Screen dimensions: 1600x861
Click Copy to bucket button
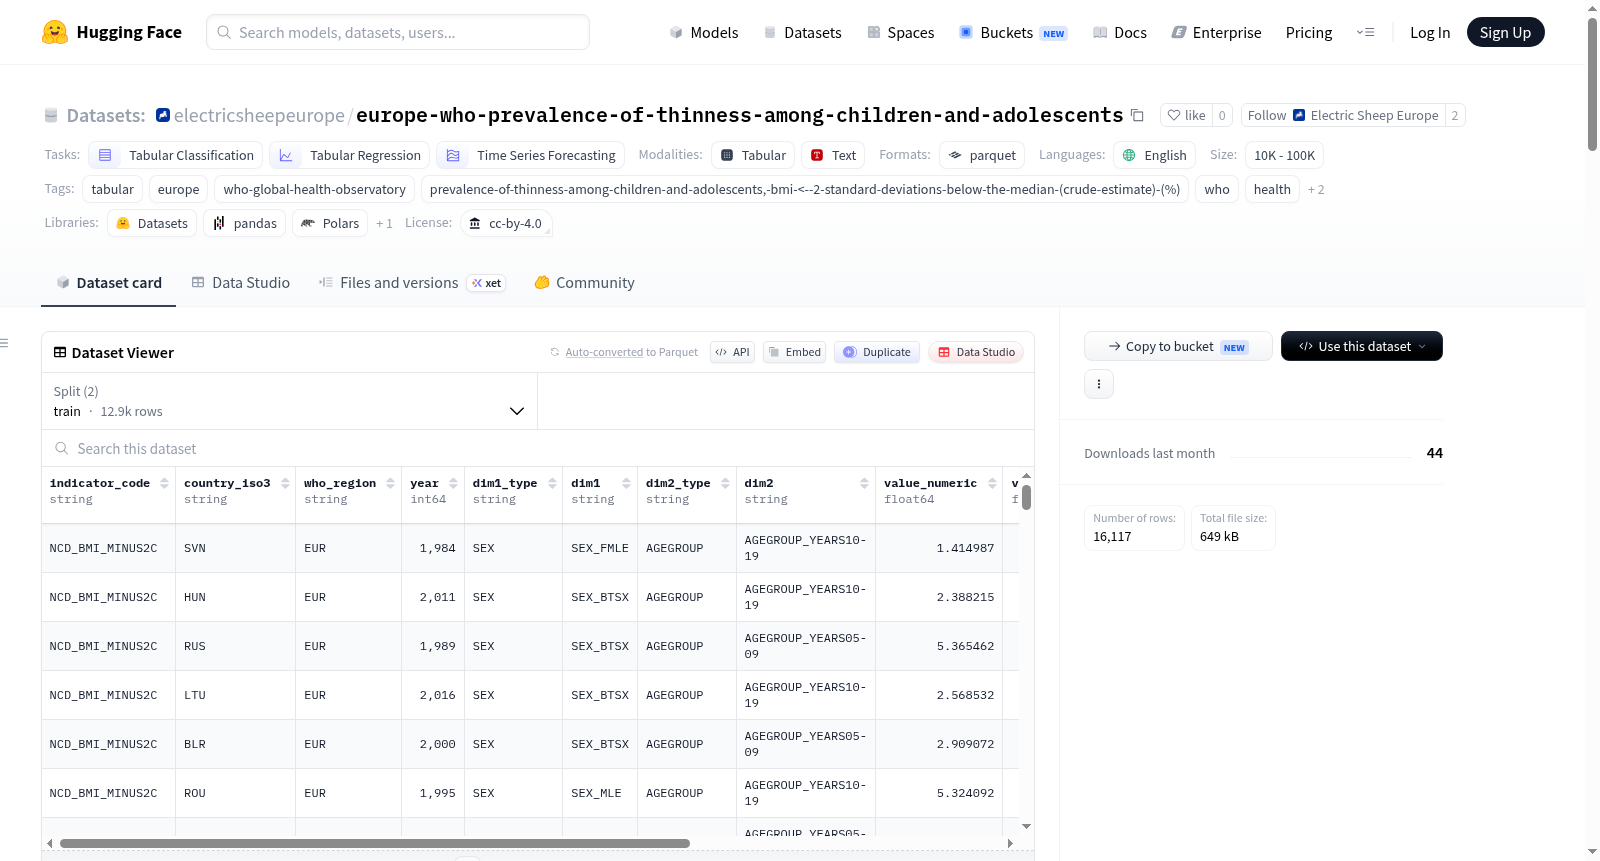(x=1178, y=346)
